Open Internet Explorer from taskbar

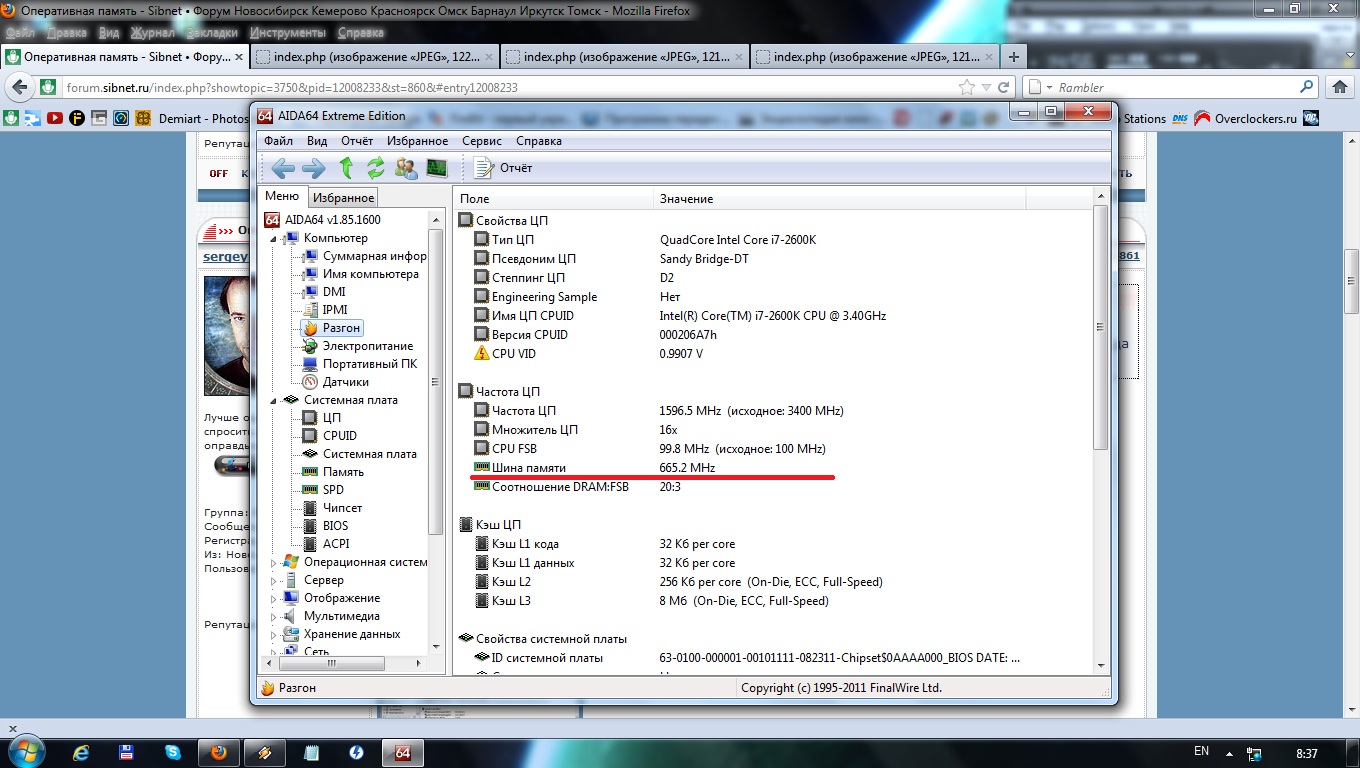[x=81, y=752]
